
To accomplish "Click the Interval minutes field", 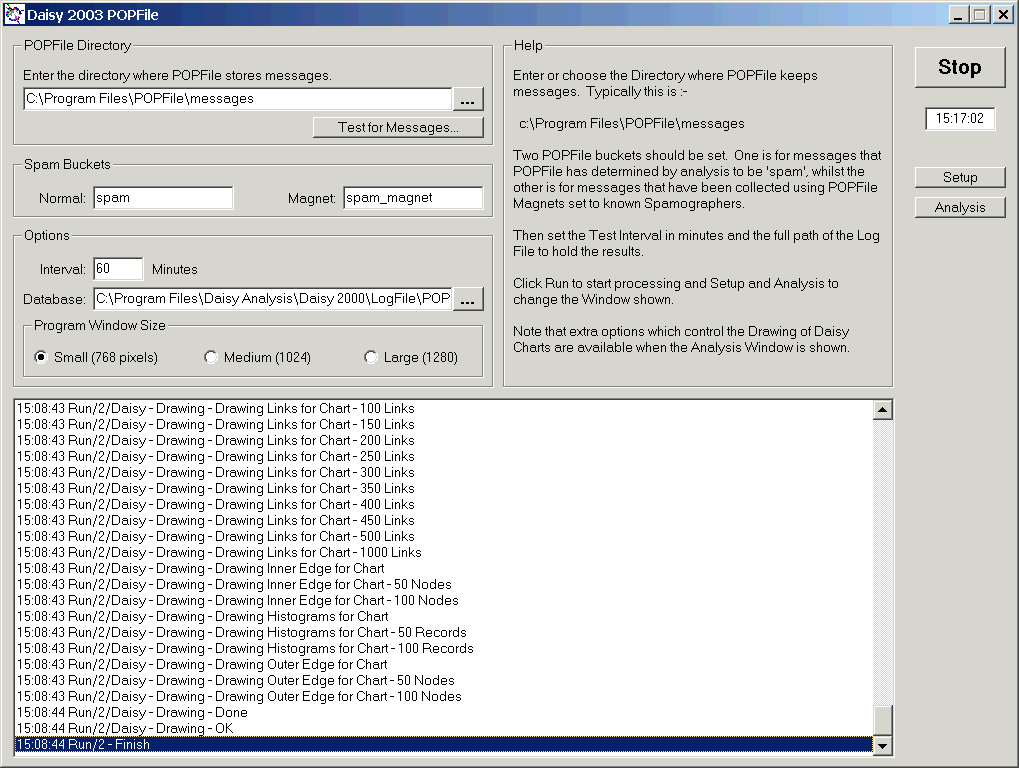I will pos(118,269).
